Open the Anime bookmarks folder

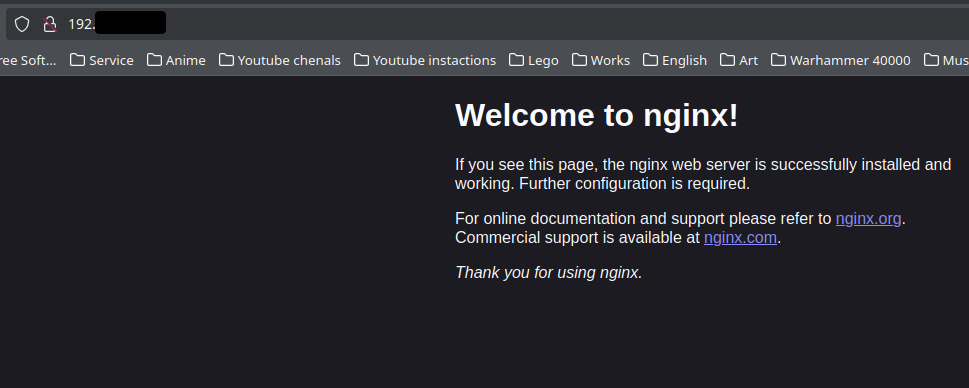pos(176,60)
